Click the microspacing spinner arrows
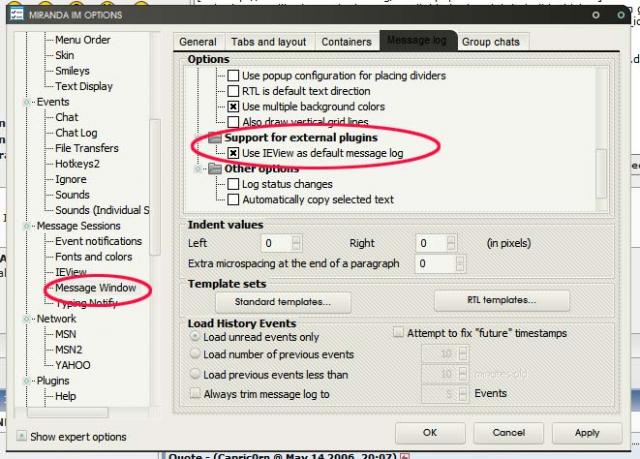The width and height of the screenshot is (640, 459). 460,264
